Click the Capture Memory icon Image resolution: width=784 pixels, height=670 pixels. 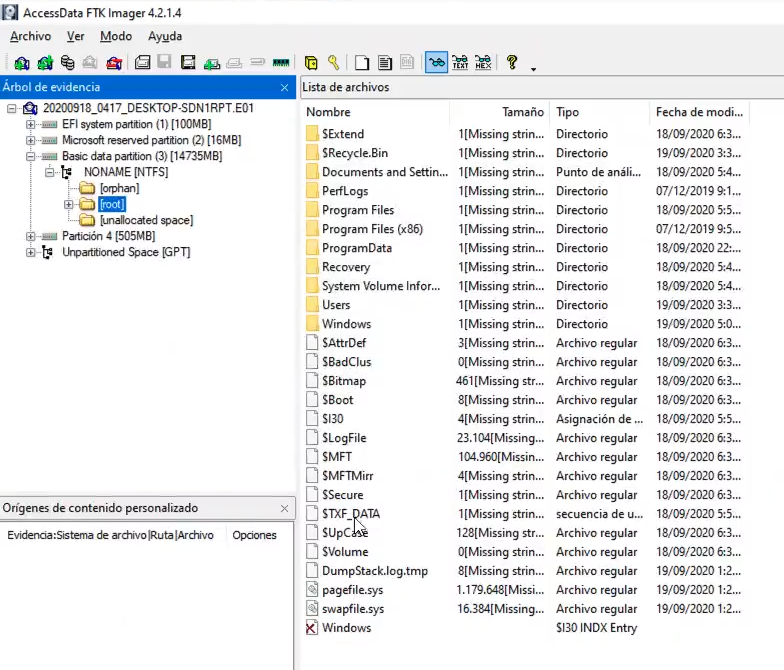pos(281,63)
